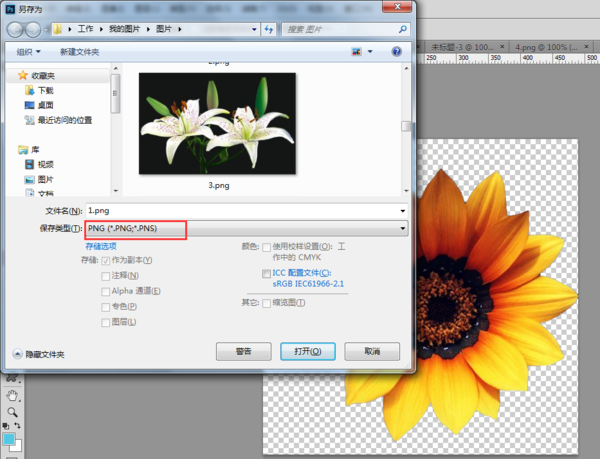Click the 3.png file name label

coord(219,186)
